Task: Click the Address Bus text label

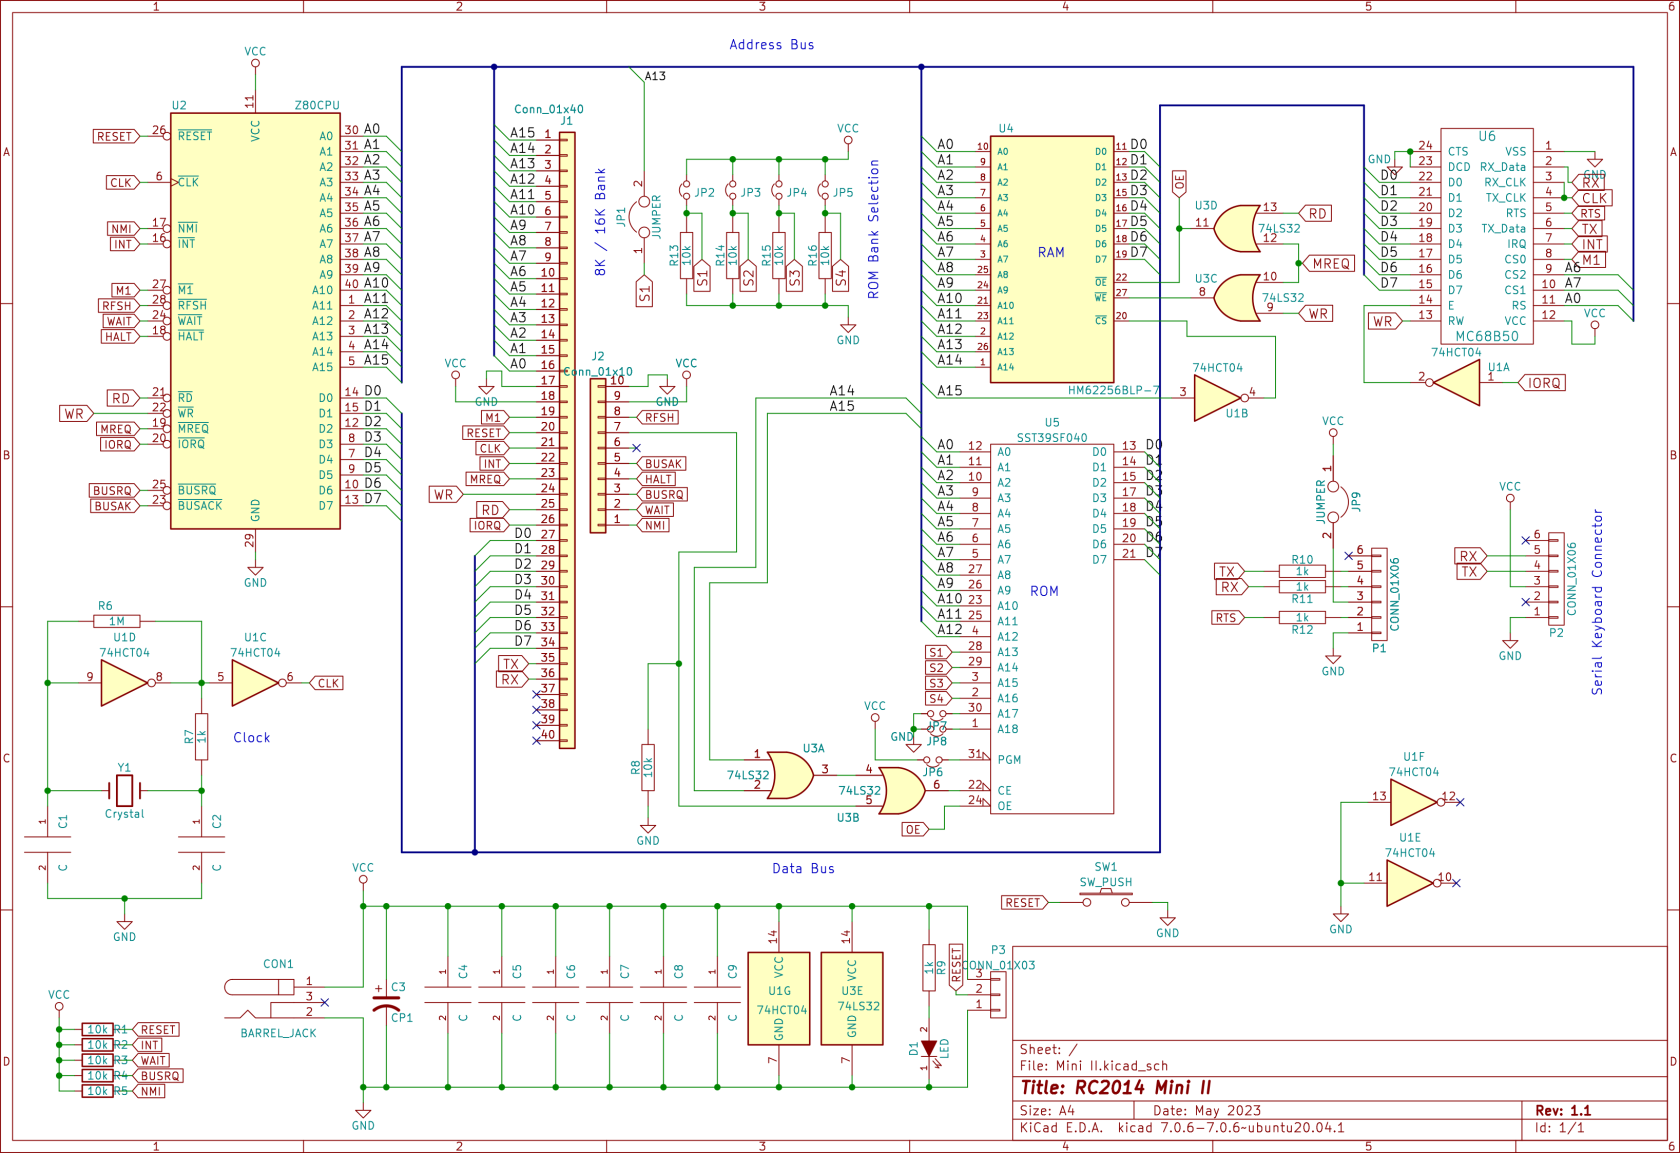Action: coord(771,45)
